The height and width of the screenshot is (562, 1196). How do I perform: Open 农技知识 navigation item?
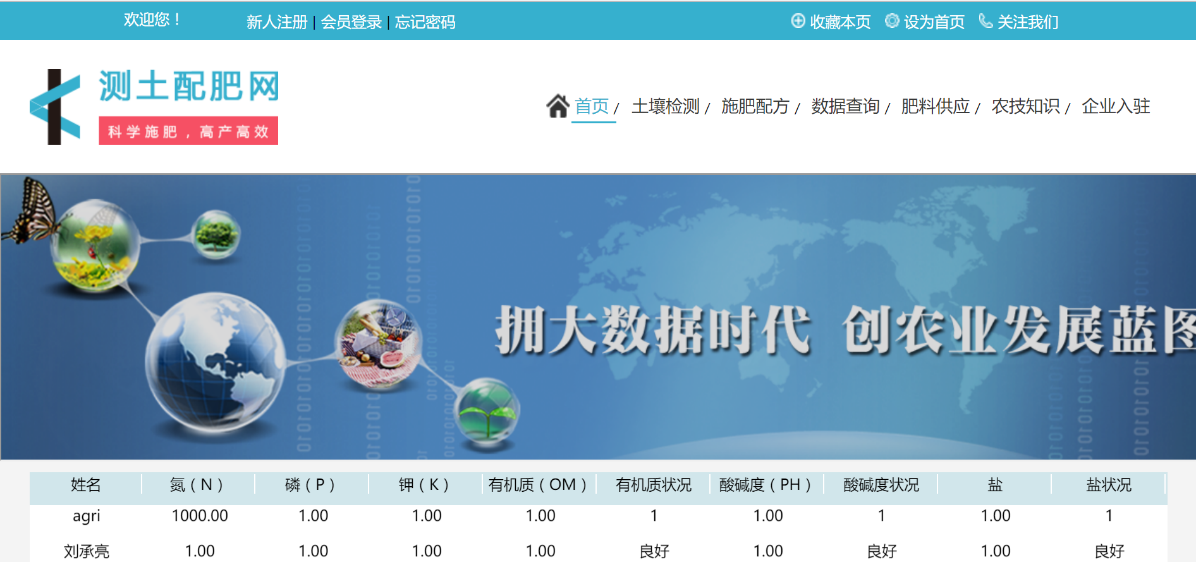click(x=1025, y=106)
